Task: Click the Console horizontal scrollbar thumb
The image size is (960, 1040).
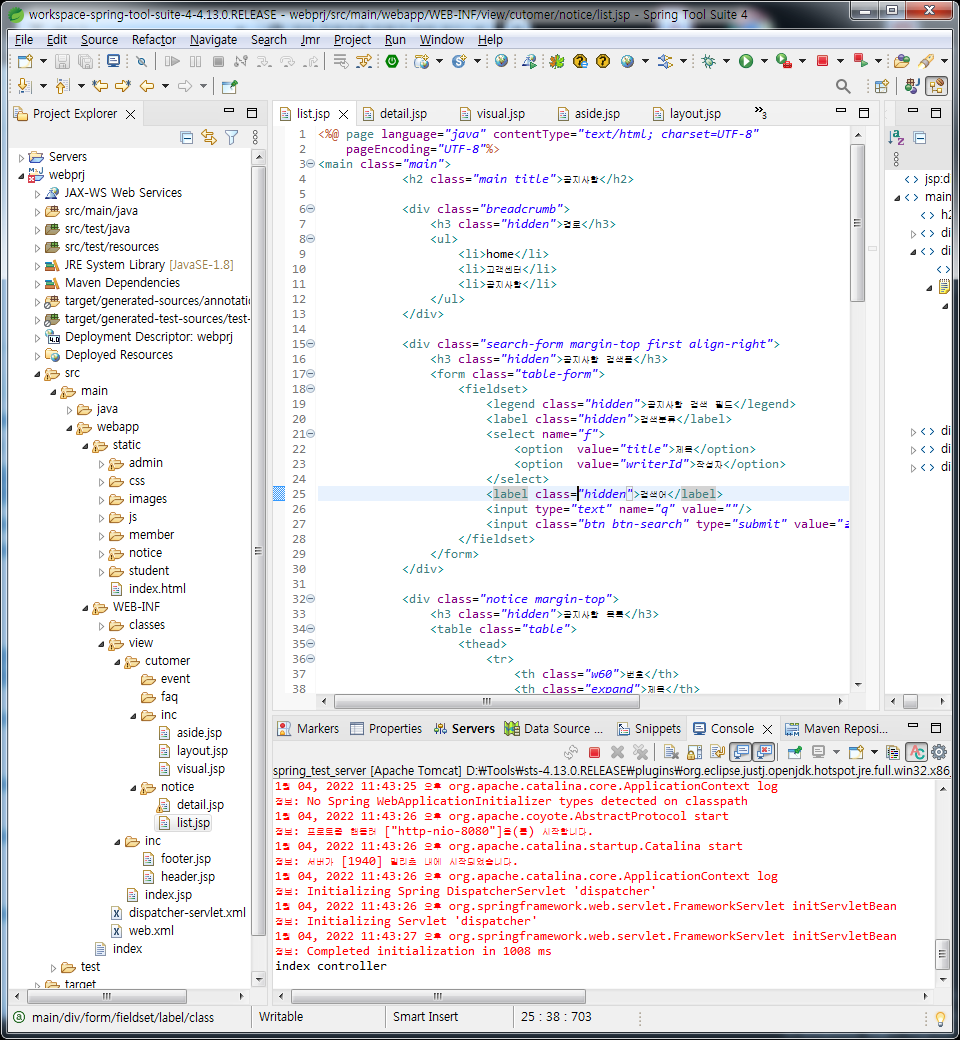Action: 437,996
